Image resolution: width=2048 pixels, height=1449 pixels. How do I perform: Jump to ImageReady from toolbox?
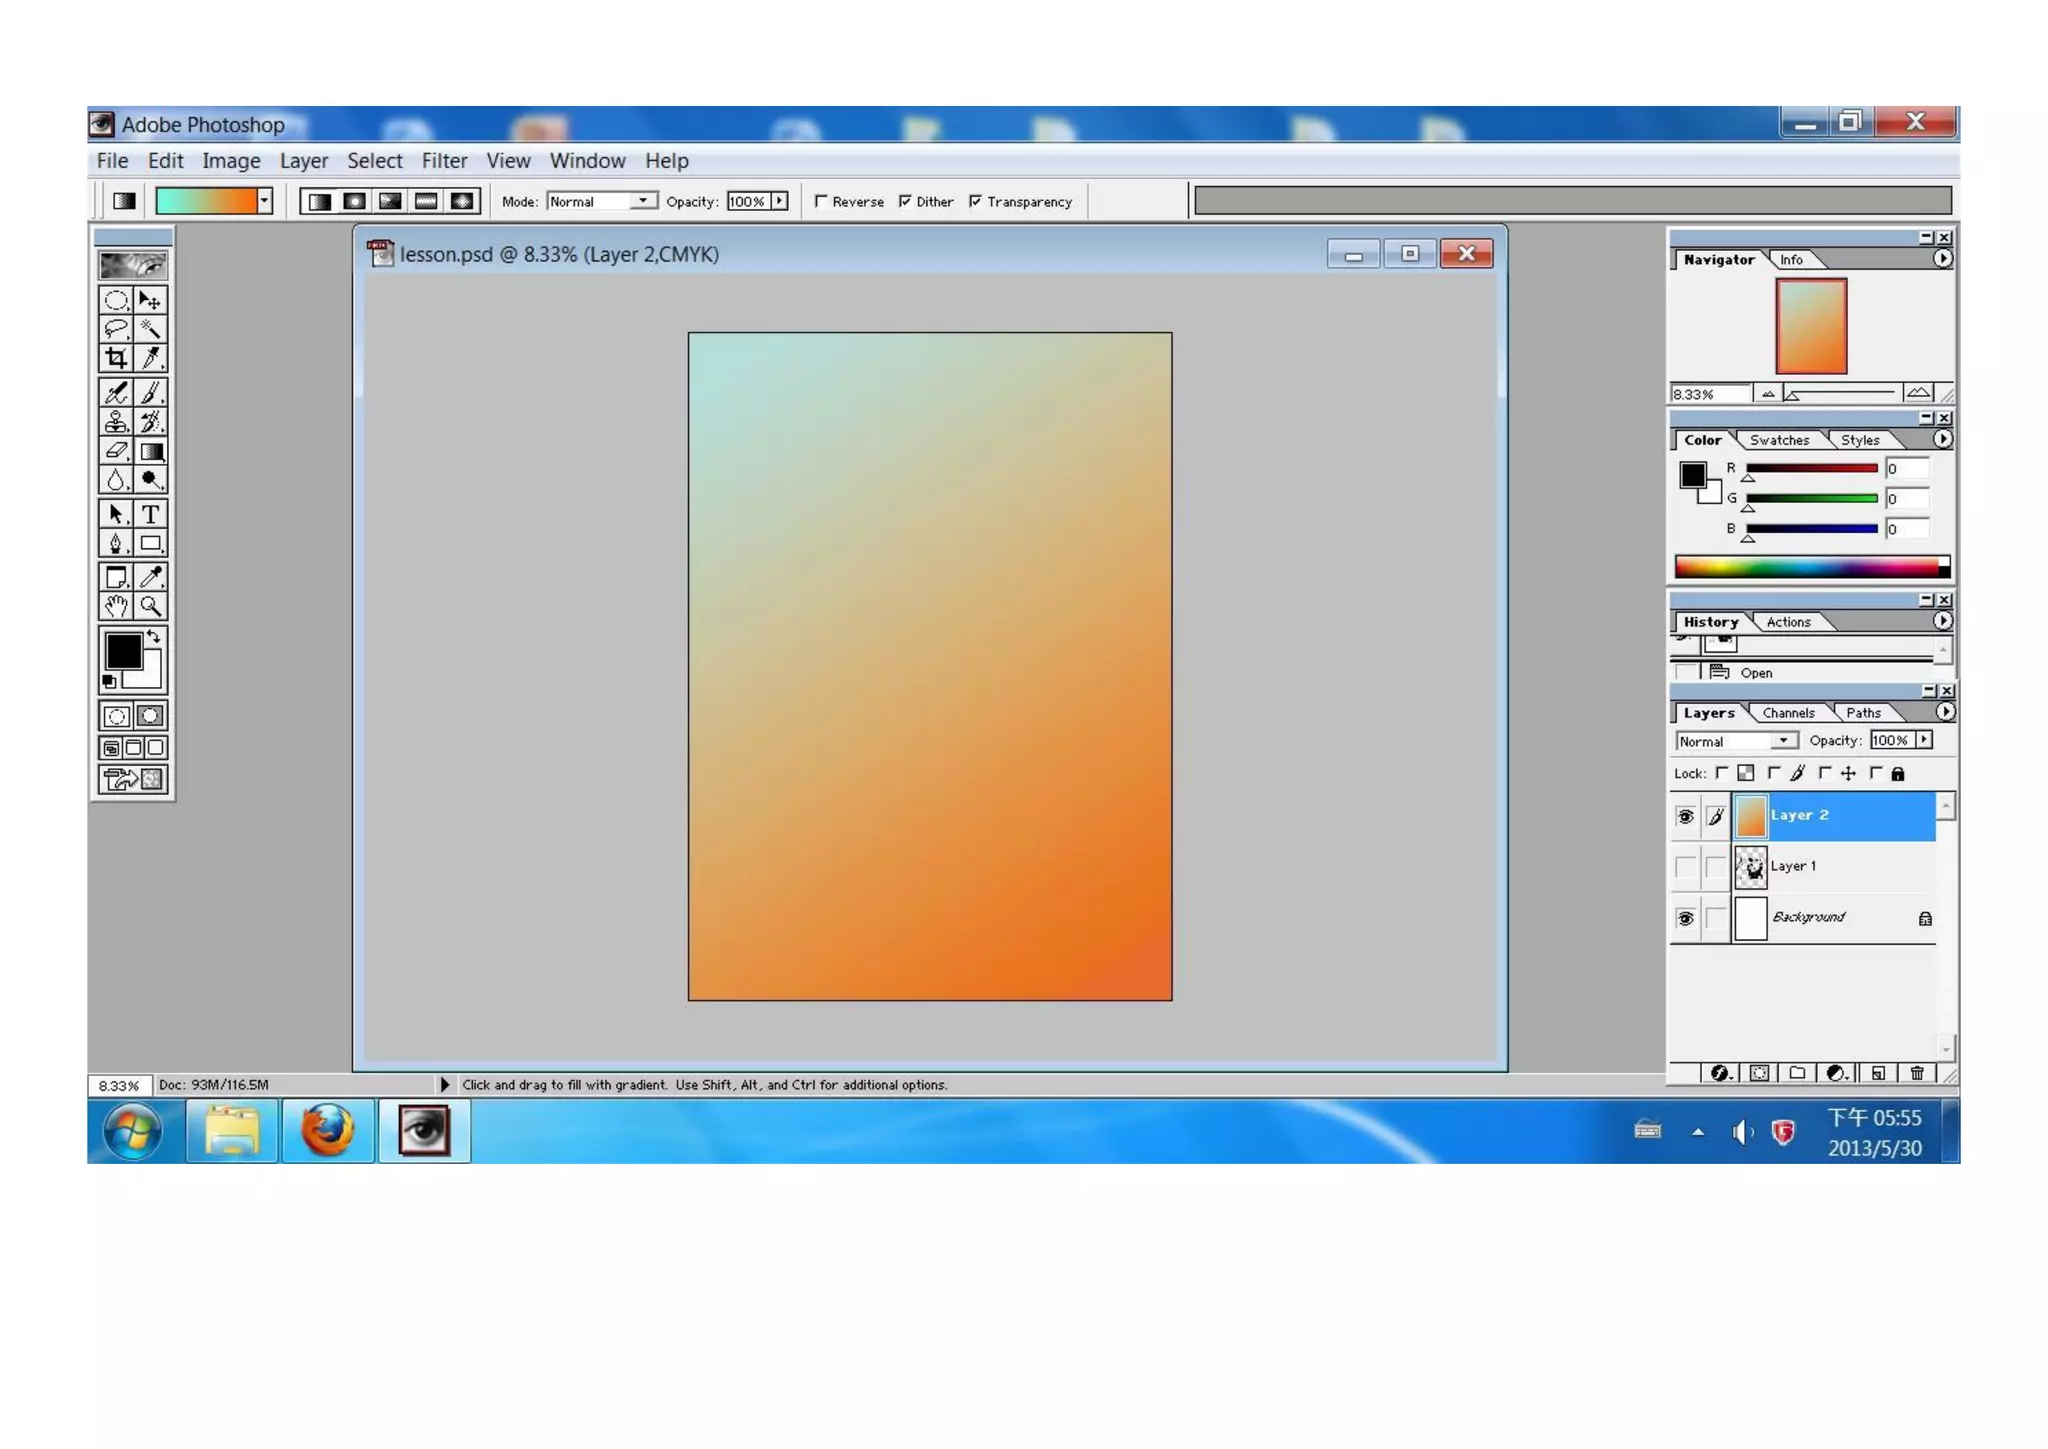(x=133, y=779)
